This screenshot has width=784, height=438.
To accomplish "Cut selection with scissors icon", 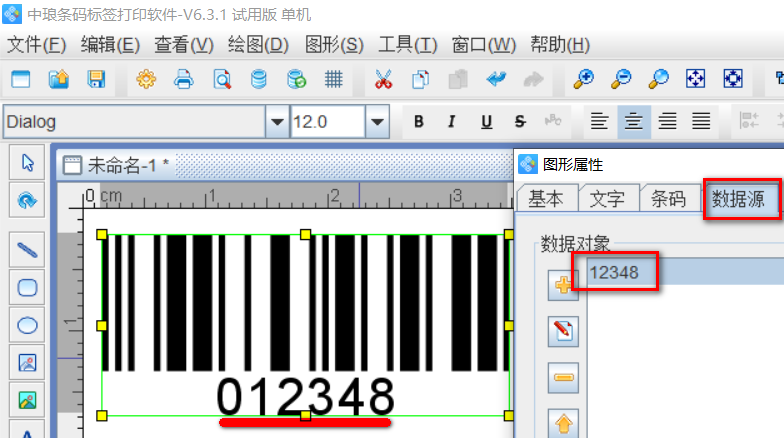I will [384, 79].
